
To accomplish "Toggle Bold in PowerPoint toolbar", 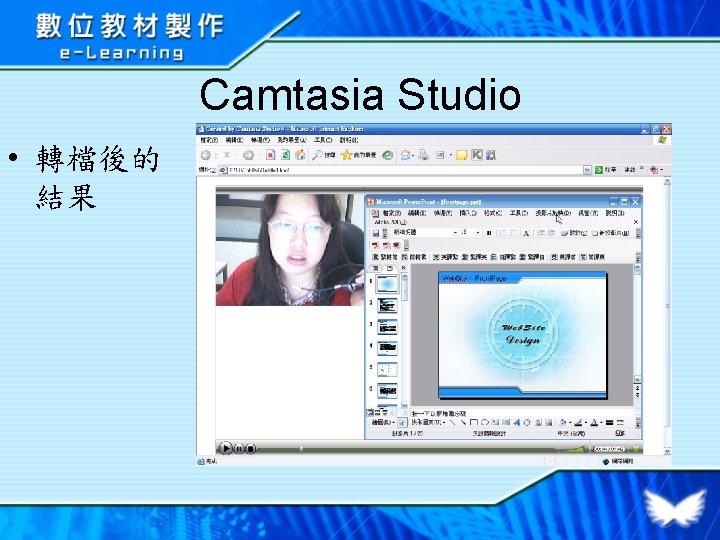I will pos(489,233).
